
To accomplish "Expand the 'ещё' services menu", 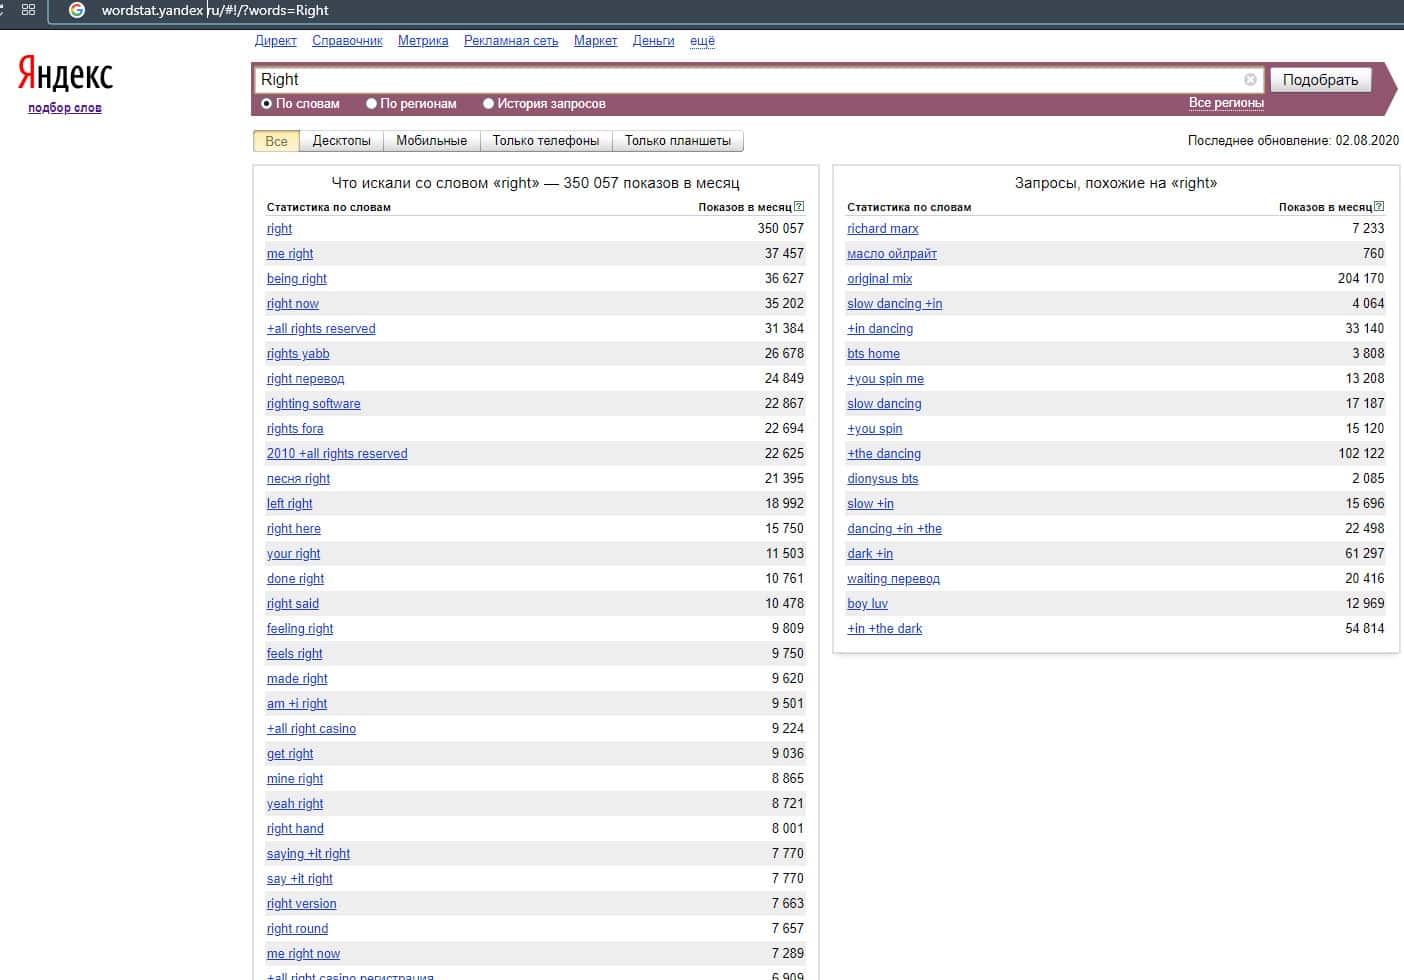I will pos(702,41).
